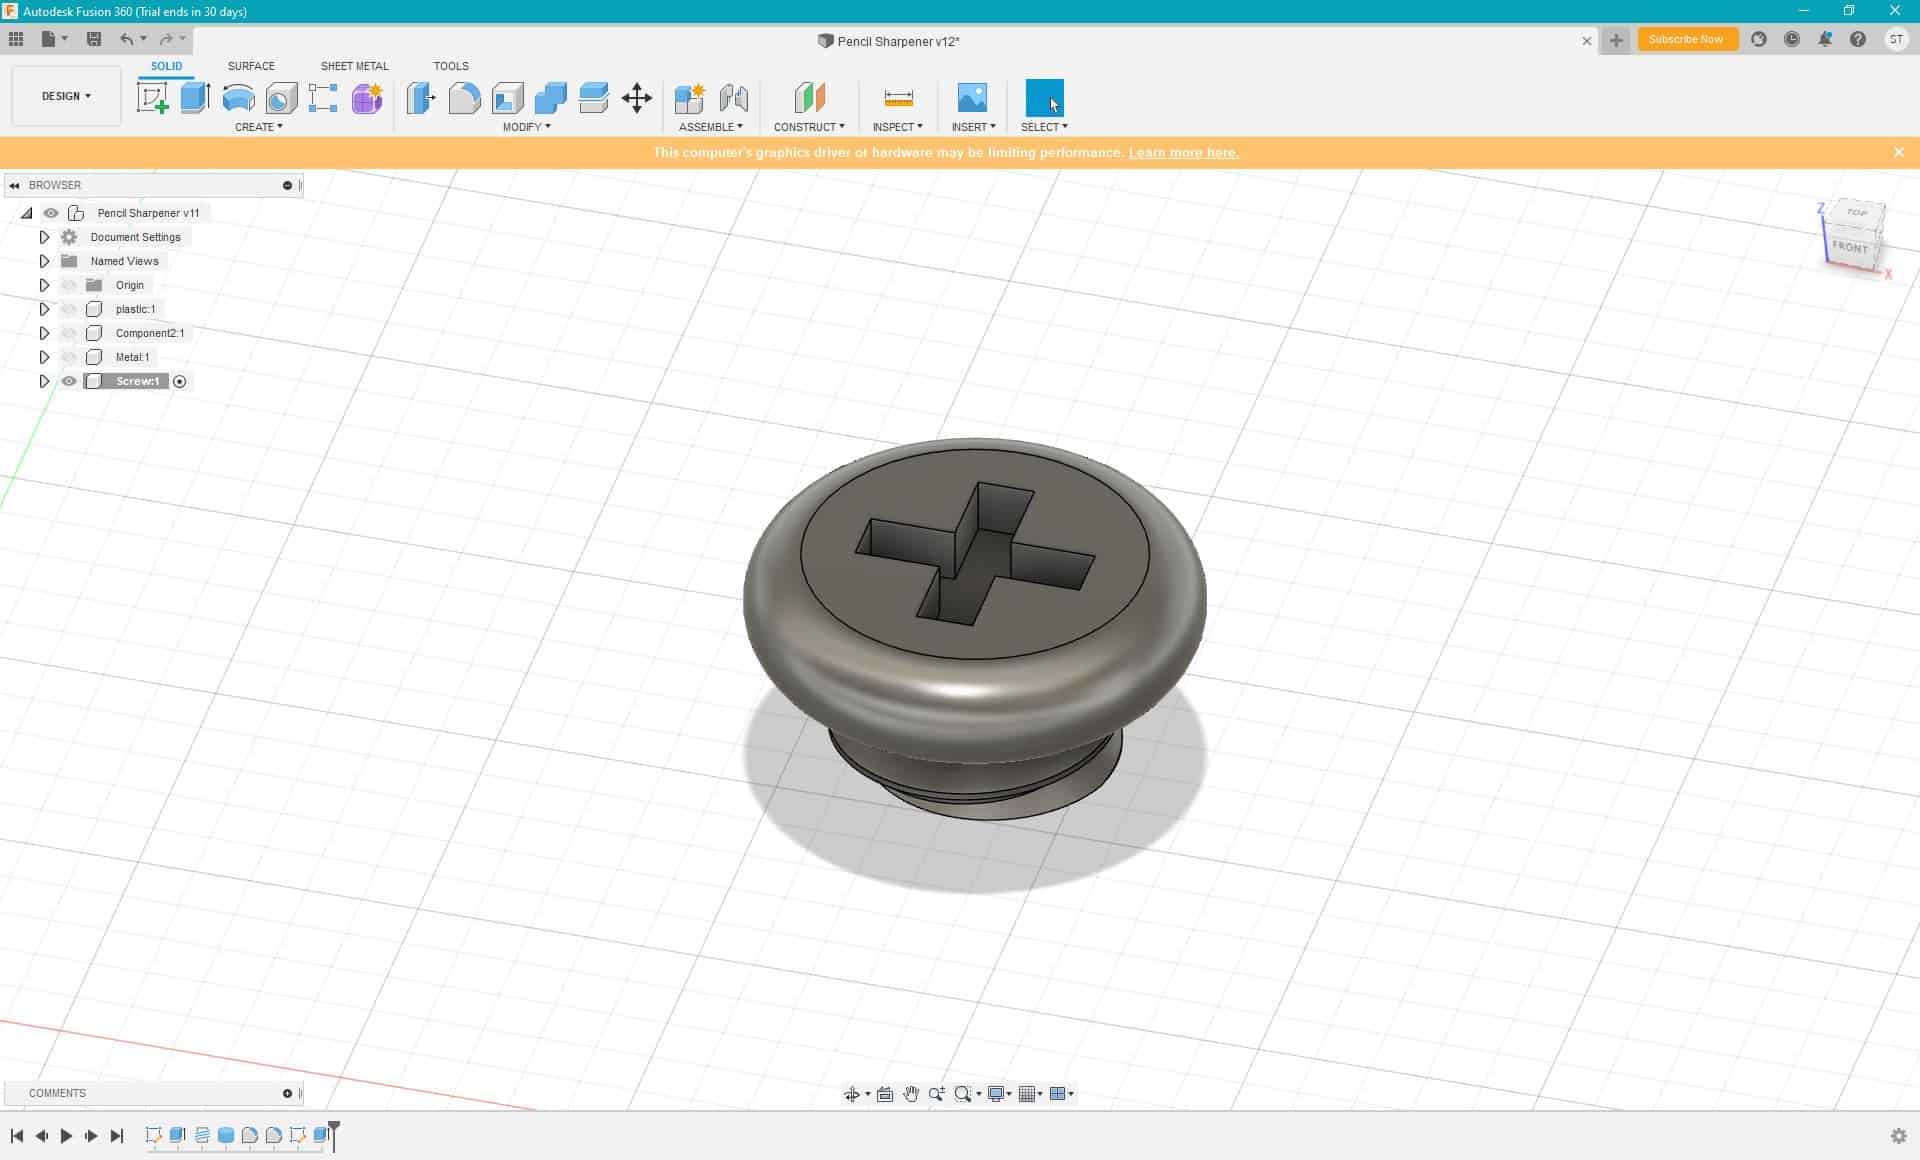Click the Zoom Window magnifier icon
Viewport: 1920px width, 1160px height.
tap(963, 1094)
